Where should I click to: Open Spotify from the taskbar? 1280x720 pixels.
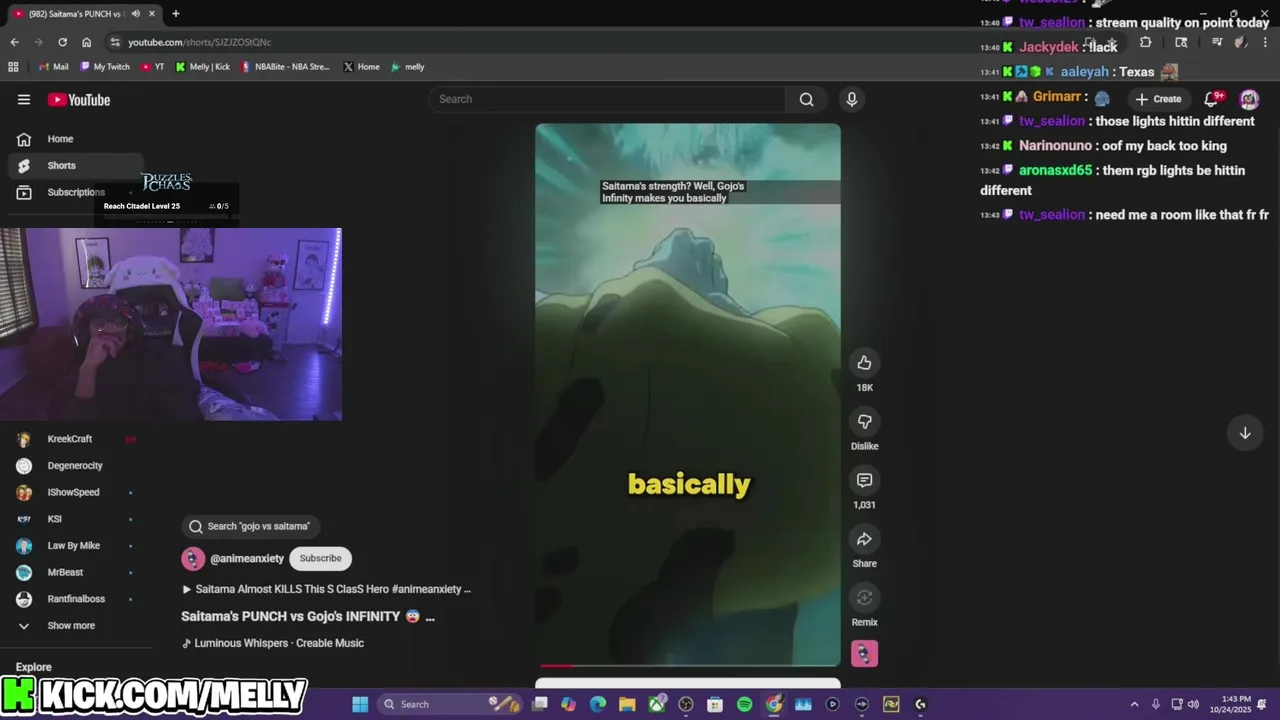[744, 704]
